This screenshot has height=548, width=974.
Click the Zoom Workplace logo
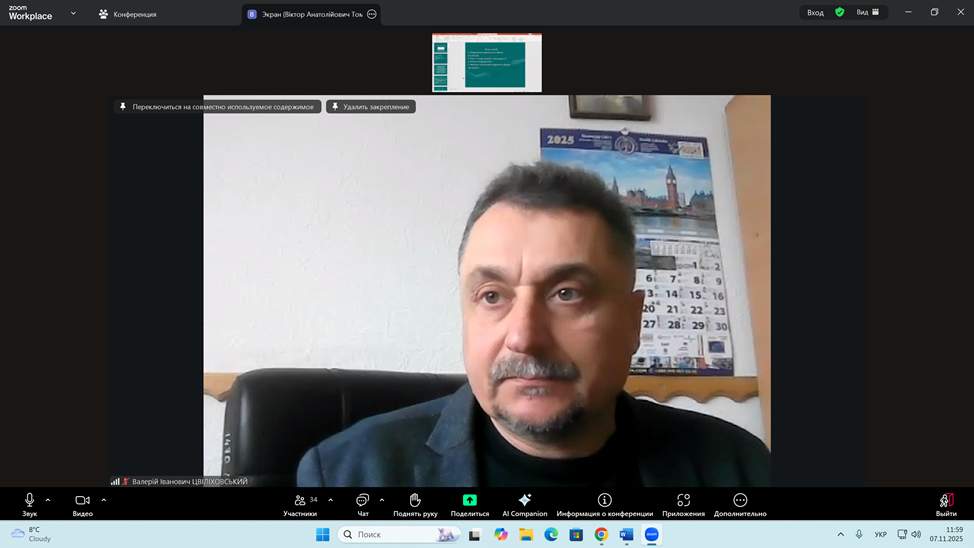[x=30, y=13]
